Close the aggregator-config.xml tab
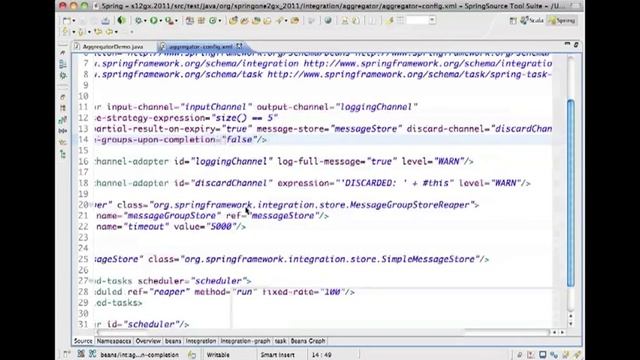This screenshot has width=640, height=360. point(239,46)
